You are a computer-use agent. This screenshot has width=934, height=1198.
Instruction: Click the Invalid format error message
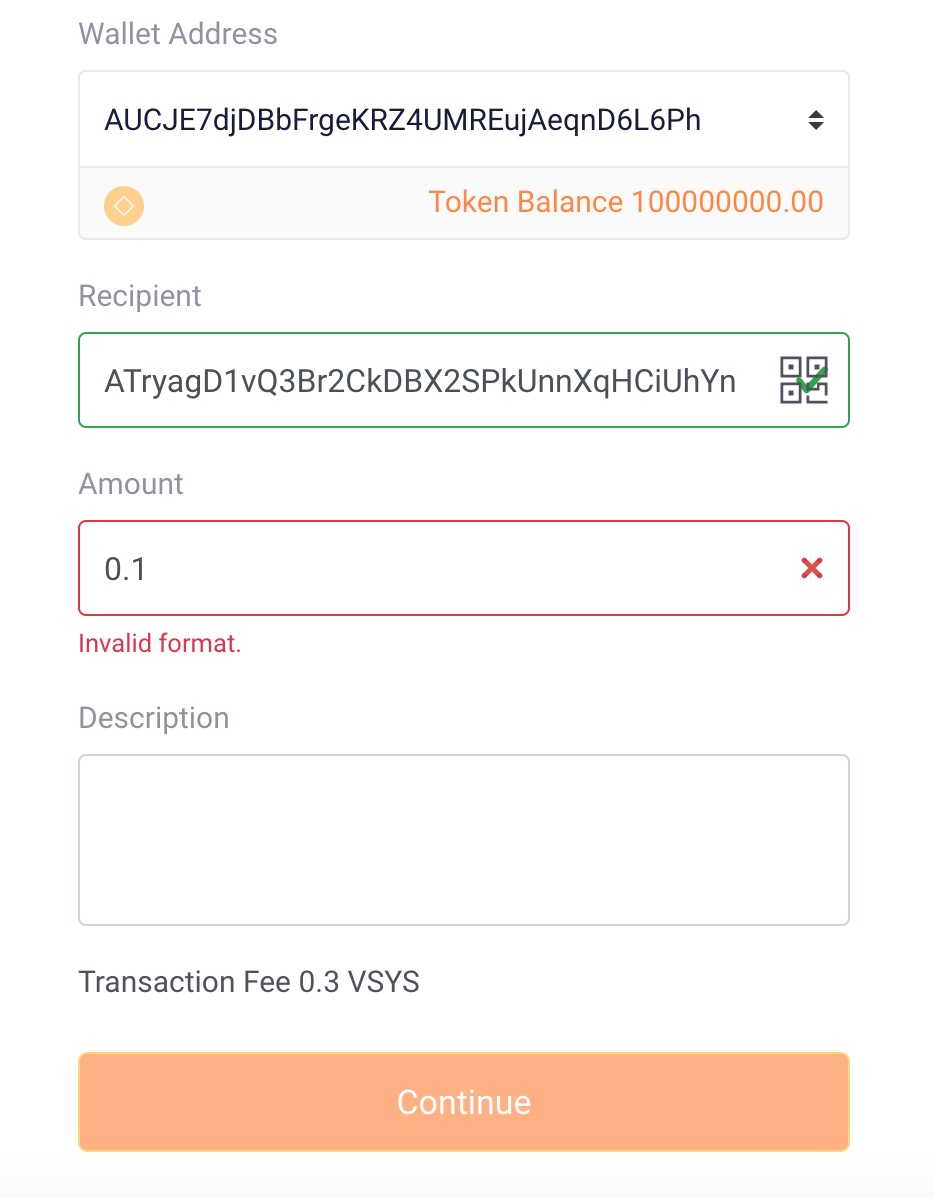(x=160, y=643)
